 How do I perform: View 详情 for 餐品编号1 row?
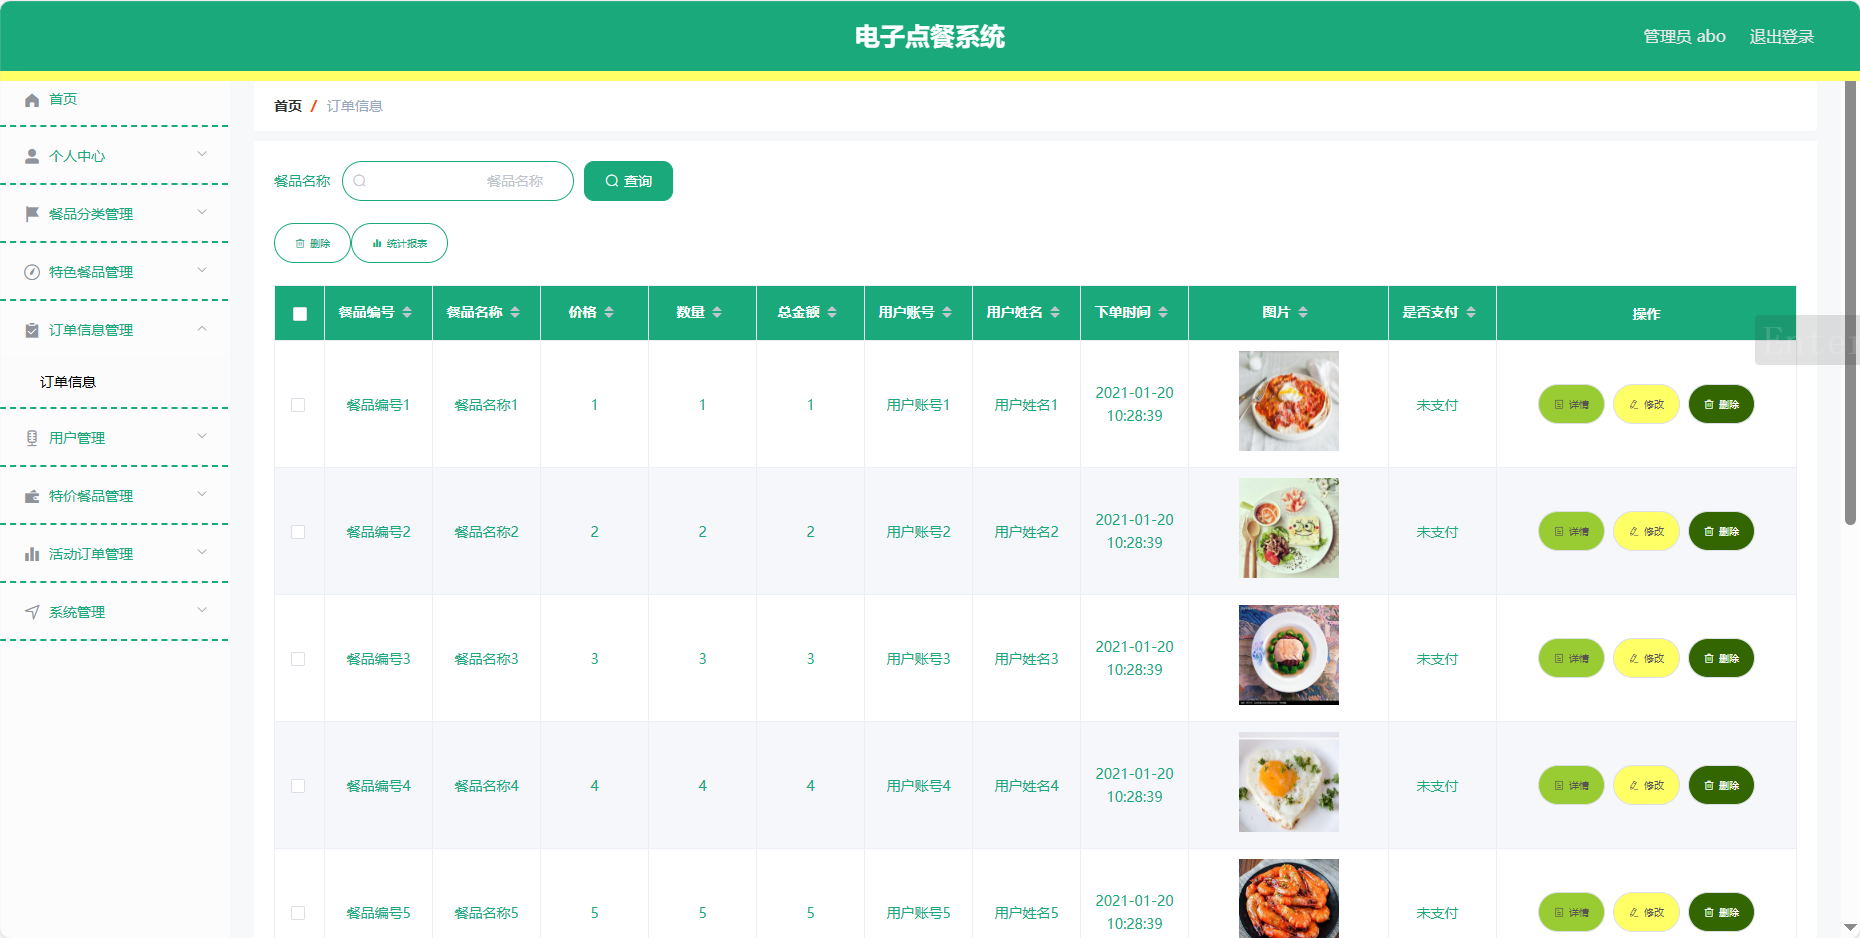click(x=1571, y=404)
